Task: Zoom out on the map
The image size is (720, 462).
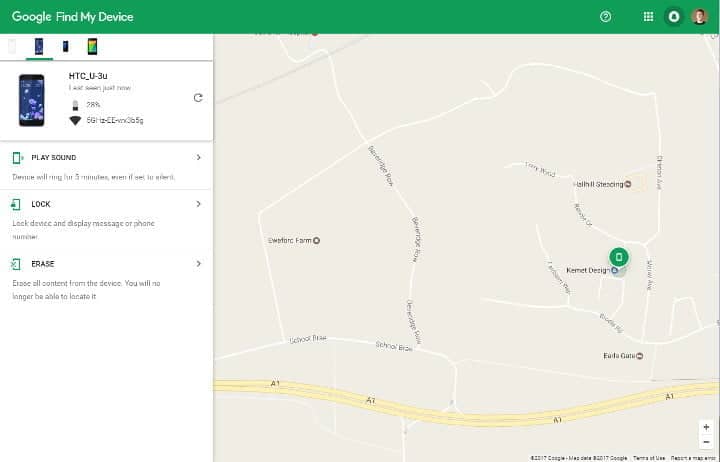Action: click(x=707, y=443)
